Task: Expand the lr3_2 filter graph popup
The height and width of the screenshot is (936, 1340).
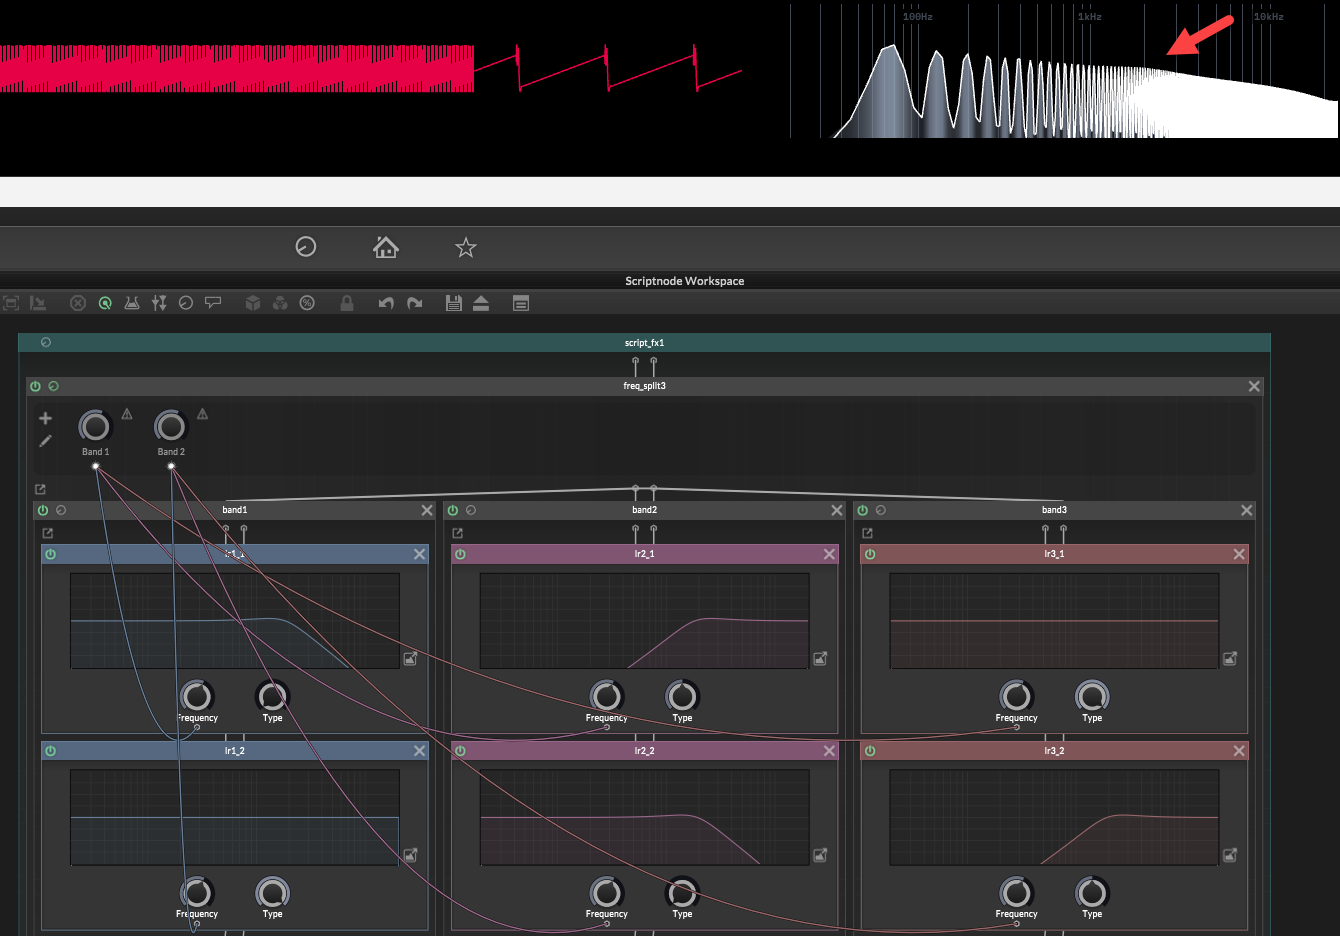Action: click(1230, 855)
